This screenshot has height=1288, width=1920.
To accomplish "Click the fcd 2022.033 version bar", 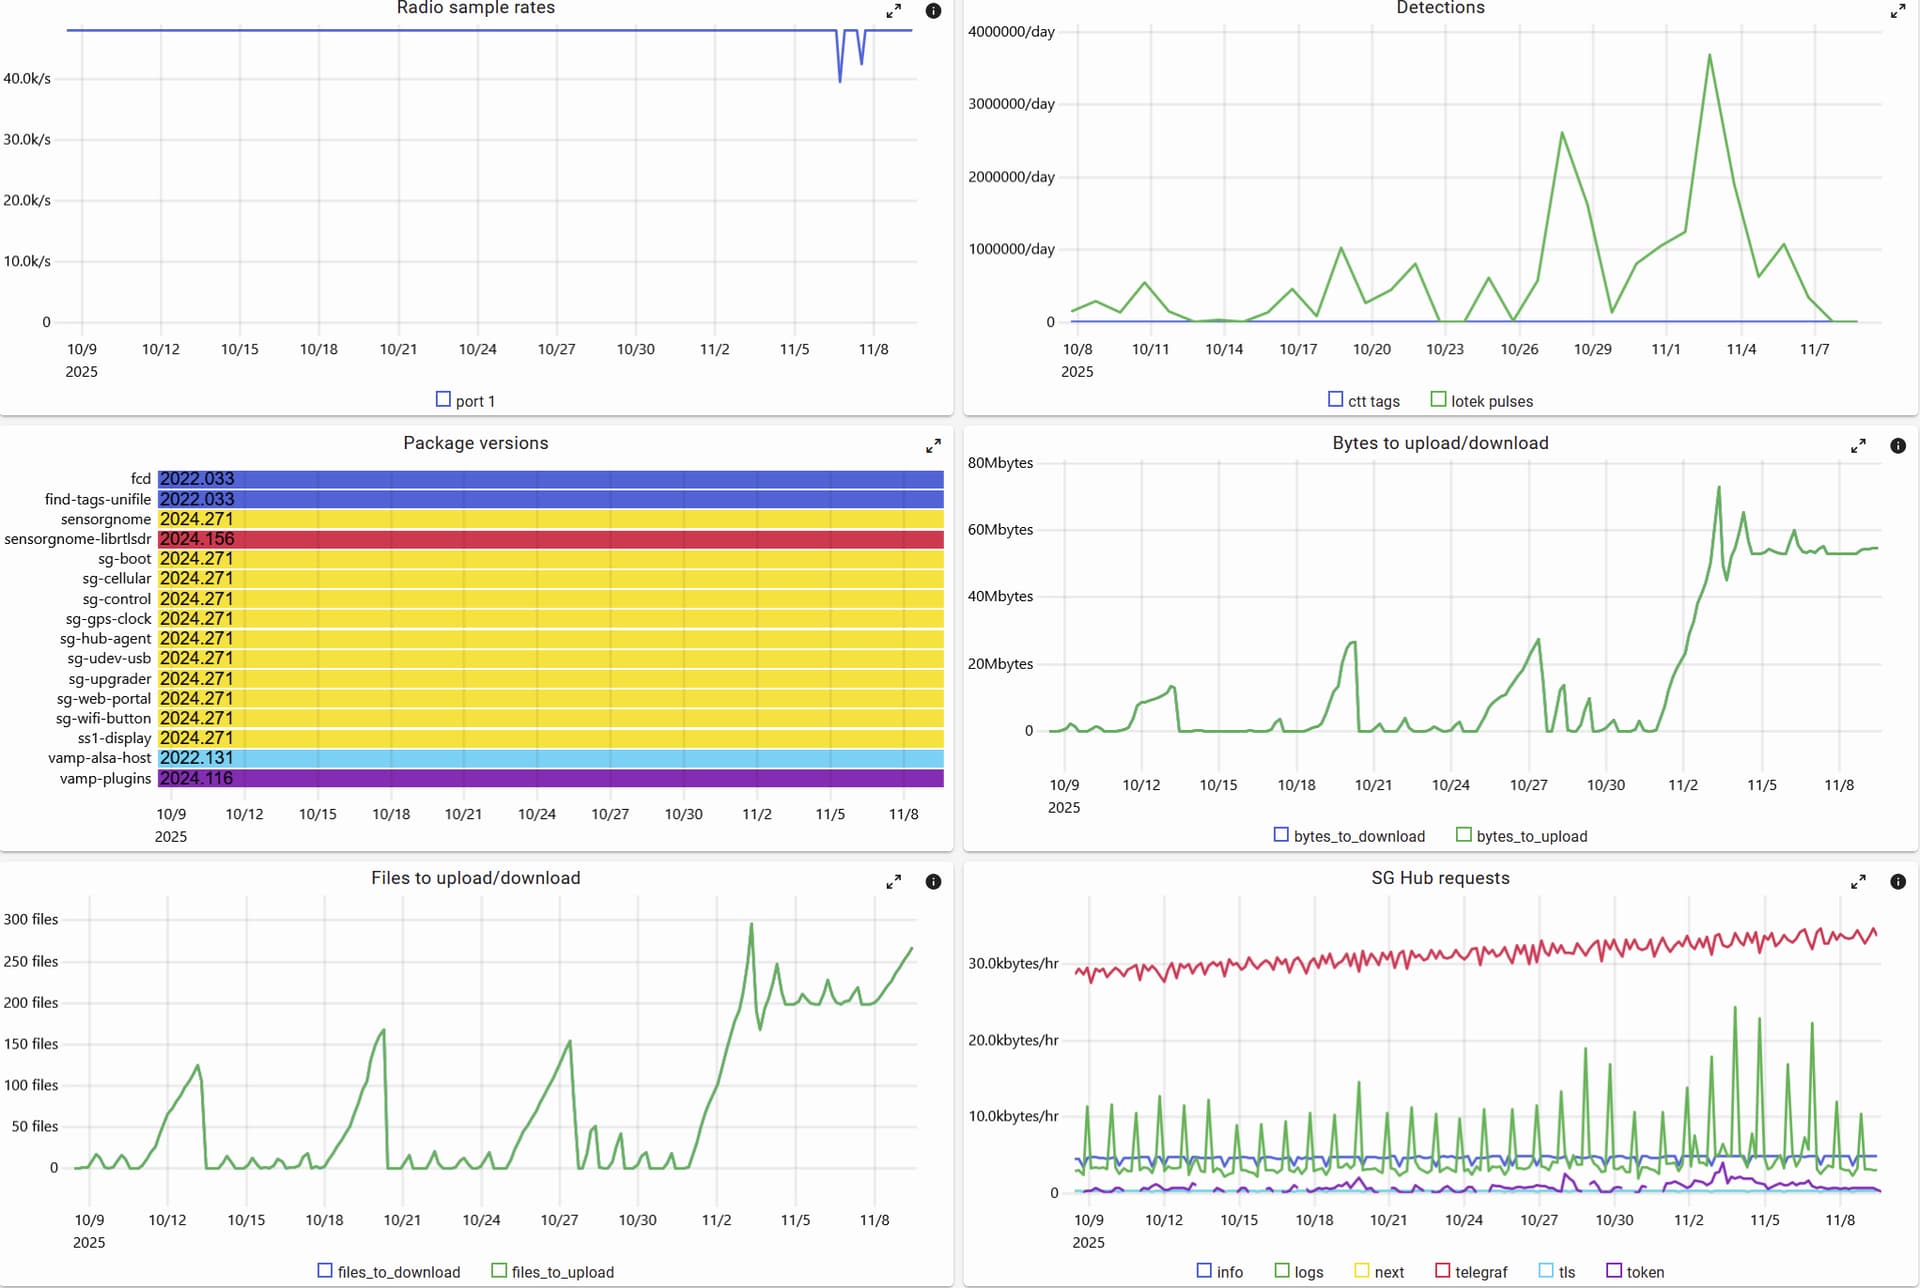I will tap(550, 479).
